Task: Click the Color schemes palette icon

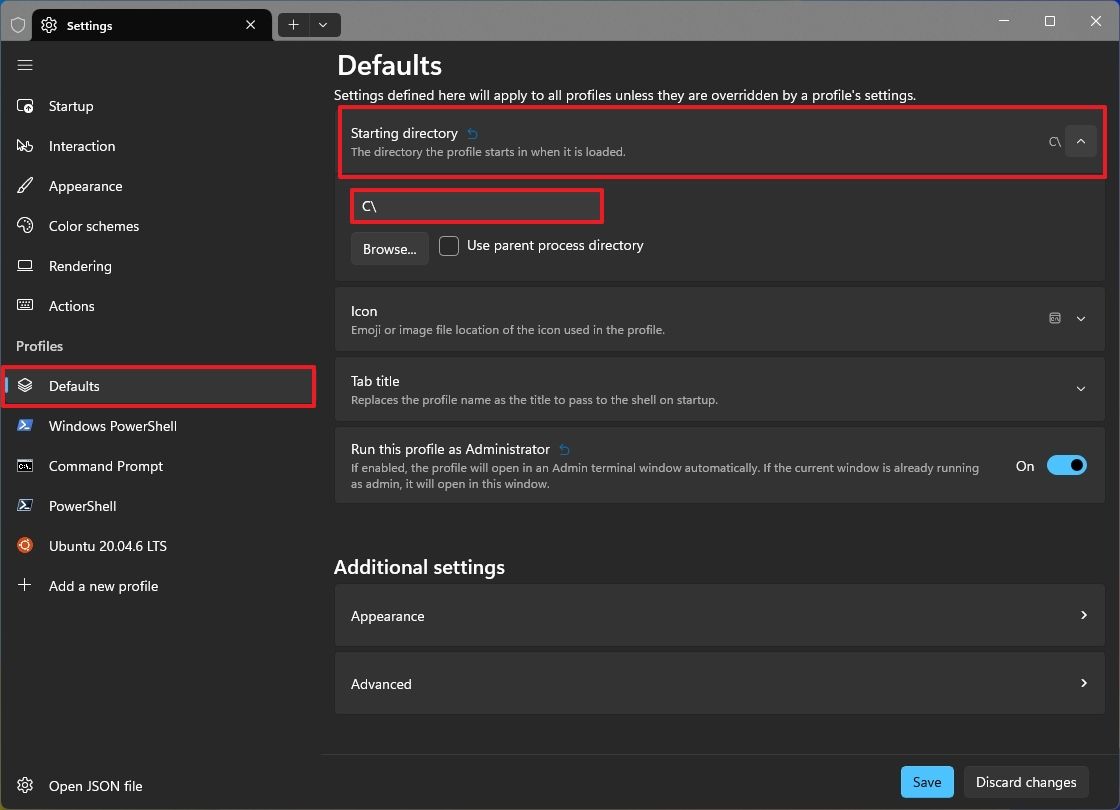Action: point(24,226)
